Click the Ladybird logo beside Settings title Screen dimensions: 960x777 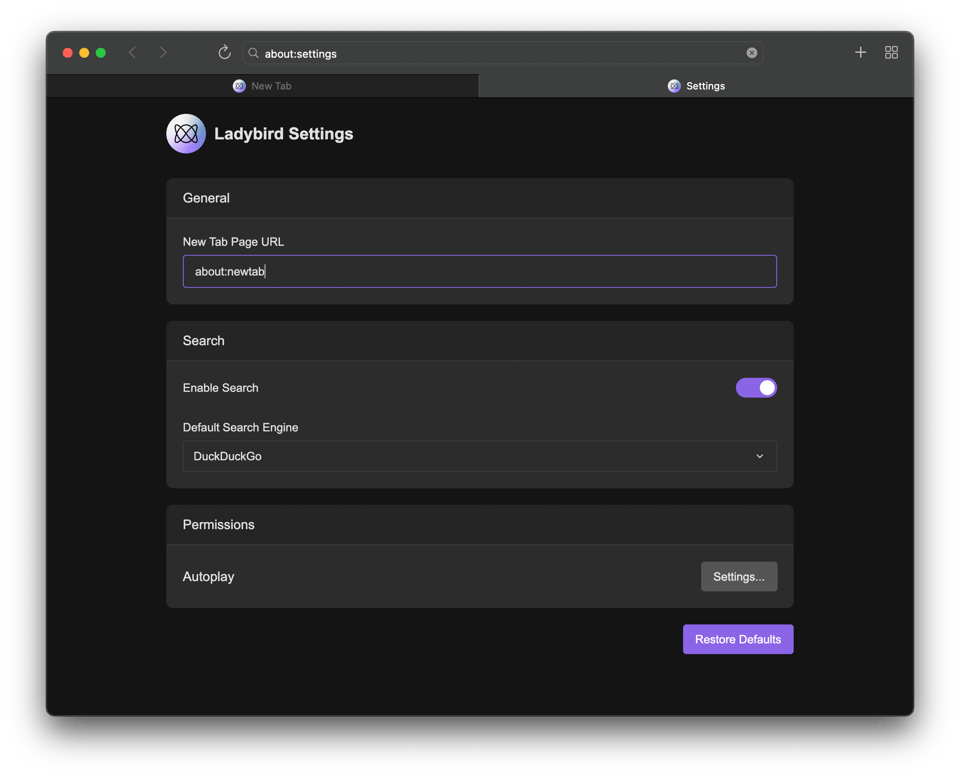click(x=186, y=134)
